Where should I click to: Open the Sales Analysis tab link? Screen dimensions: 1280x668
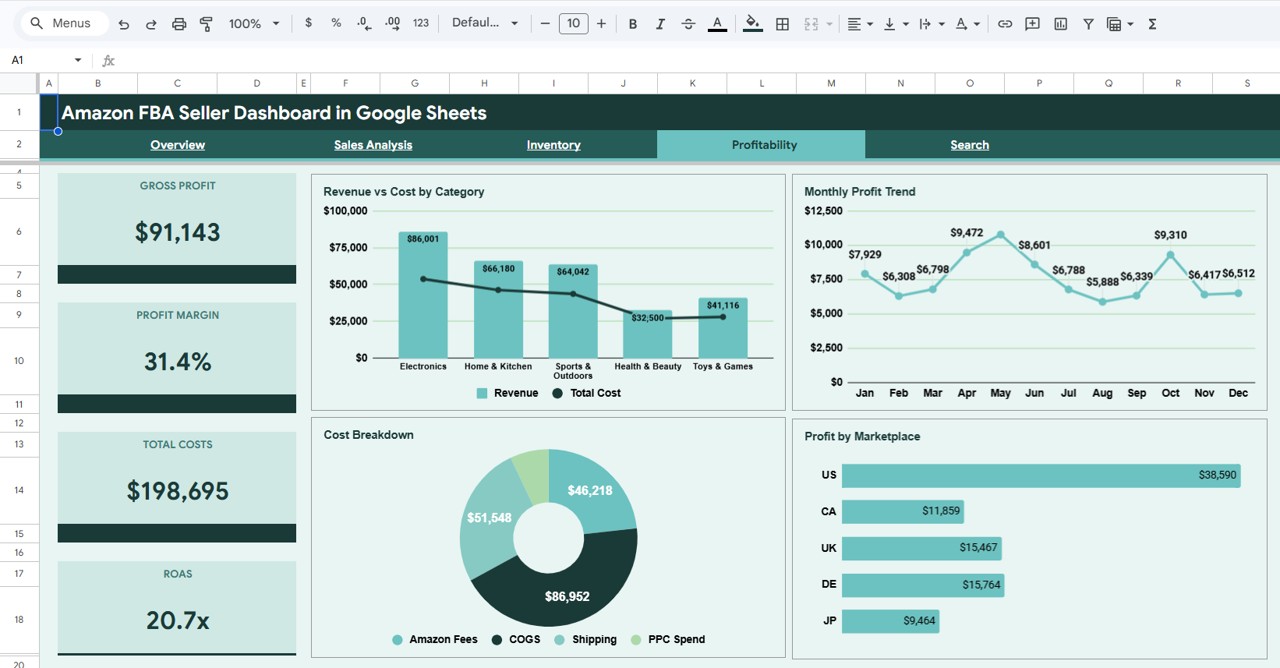pyautogui.click(x=373, y=145)
